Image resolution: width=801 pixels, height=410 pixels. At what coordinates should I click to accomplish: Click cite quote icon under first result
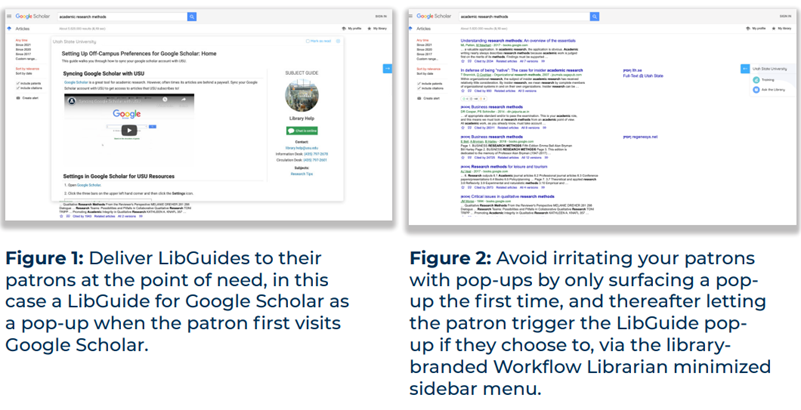point(469,60)
